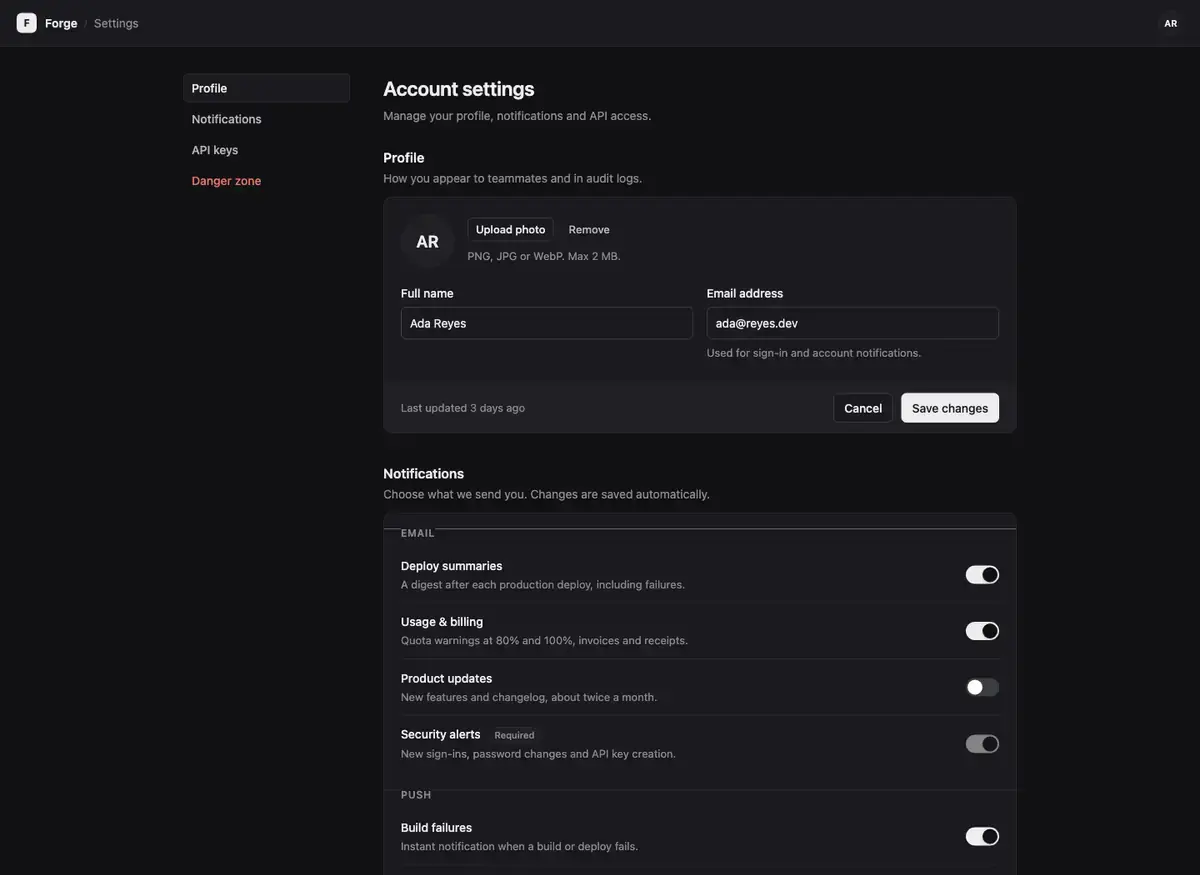This screenshot has width=1200, height=875.
Task: Select the Profile sidebar item
Action: click(x=266, y=88)
